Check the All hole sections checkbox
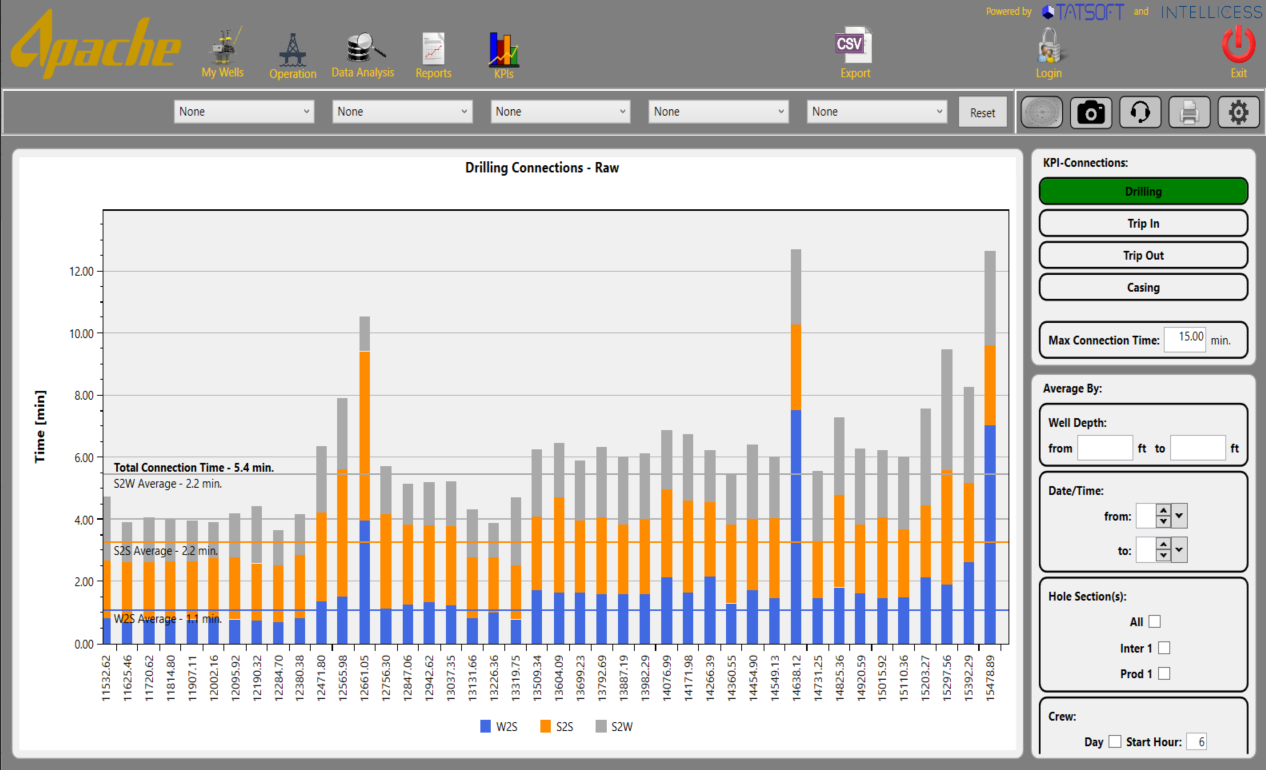The width and height of the screenshot is (1266, 770). 1154,622
